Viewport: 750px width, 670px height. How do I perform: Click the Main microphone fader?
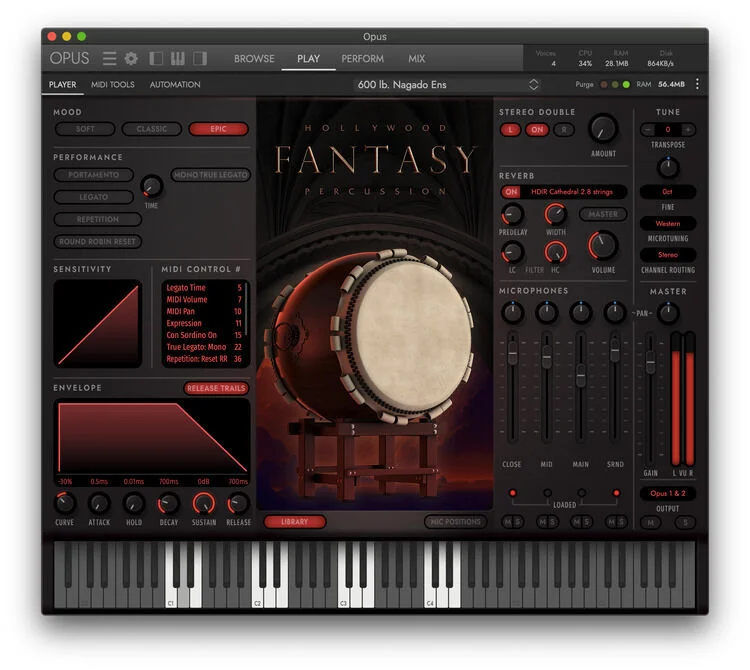[x=581, y=375]
